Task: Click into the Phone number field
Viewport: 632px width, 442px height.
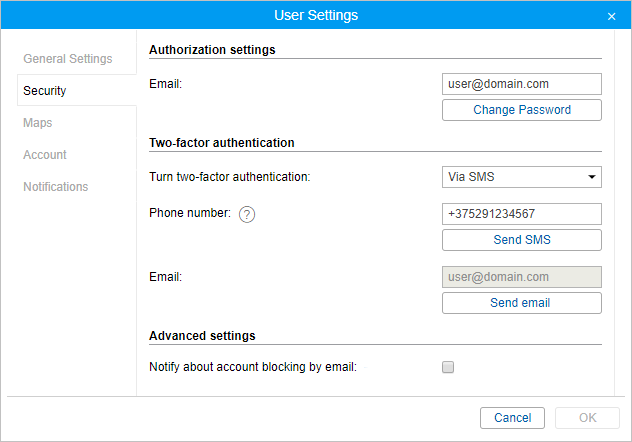Action: [x=521, y=214]
